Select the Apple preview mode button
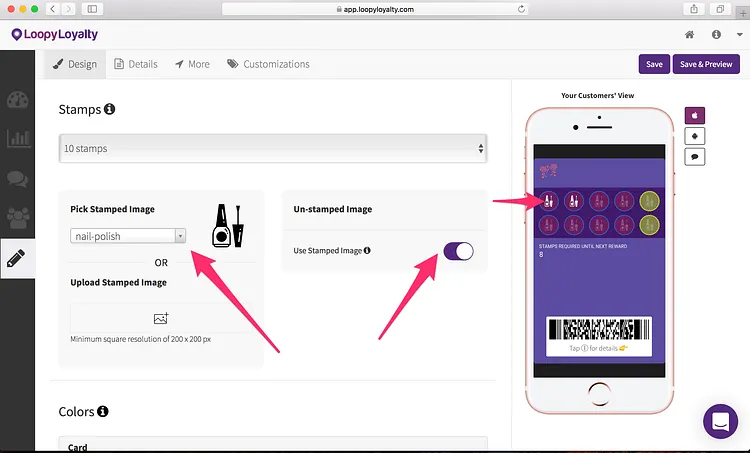 695,115
